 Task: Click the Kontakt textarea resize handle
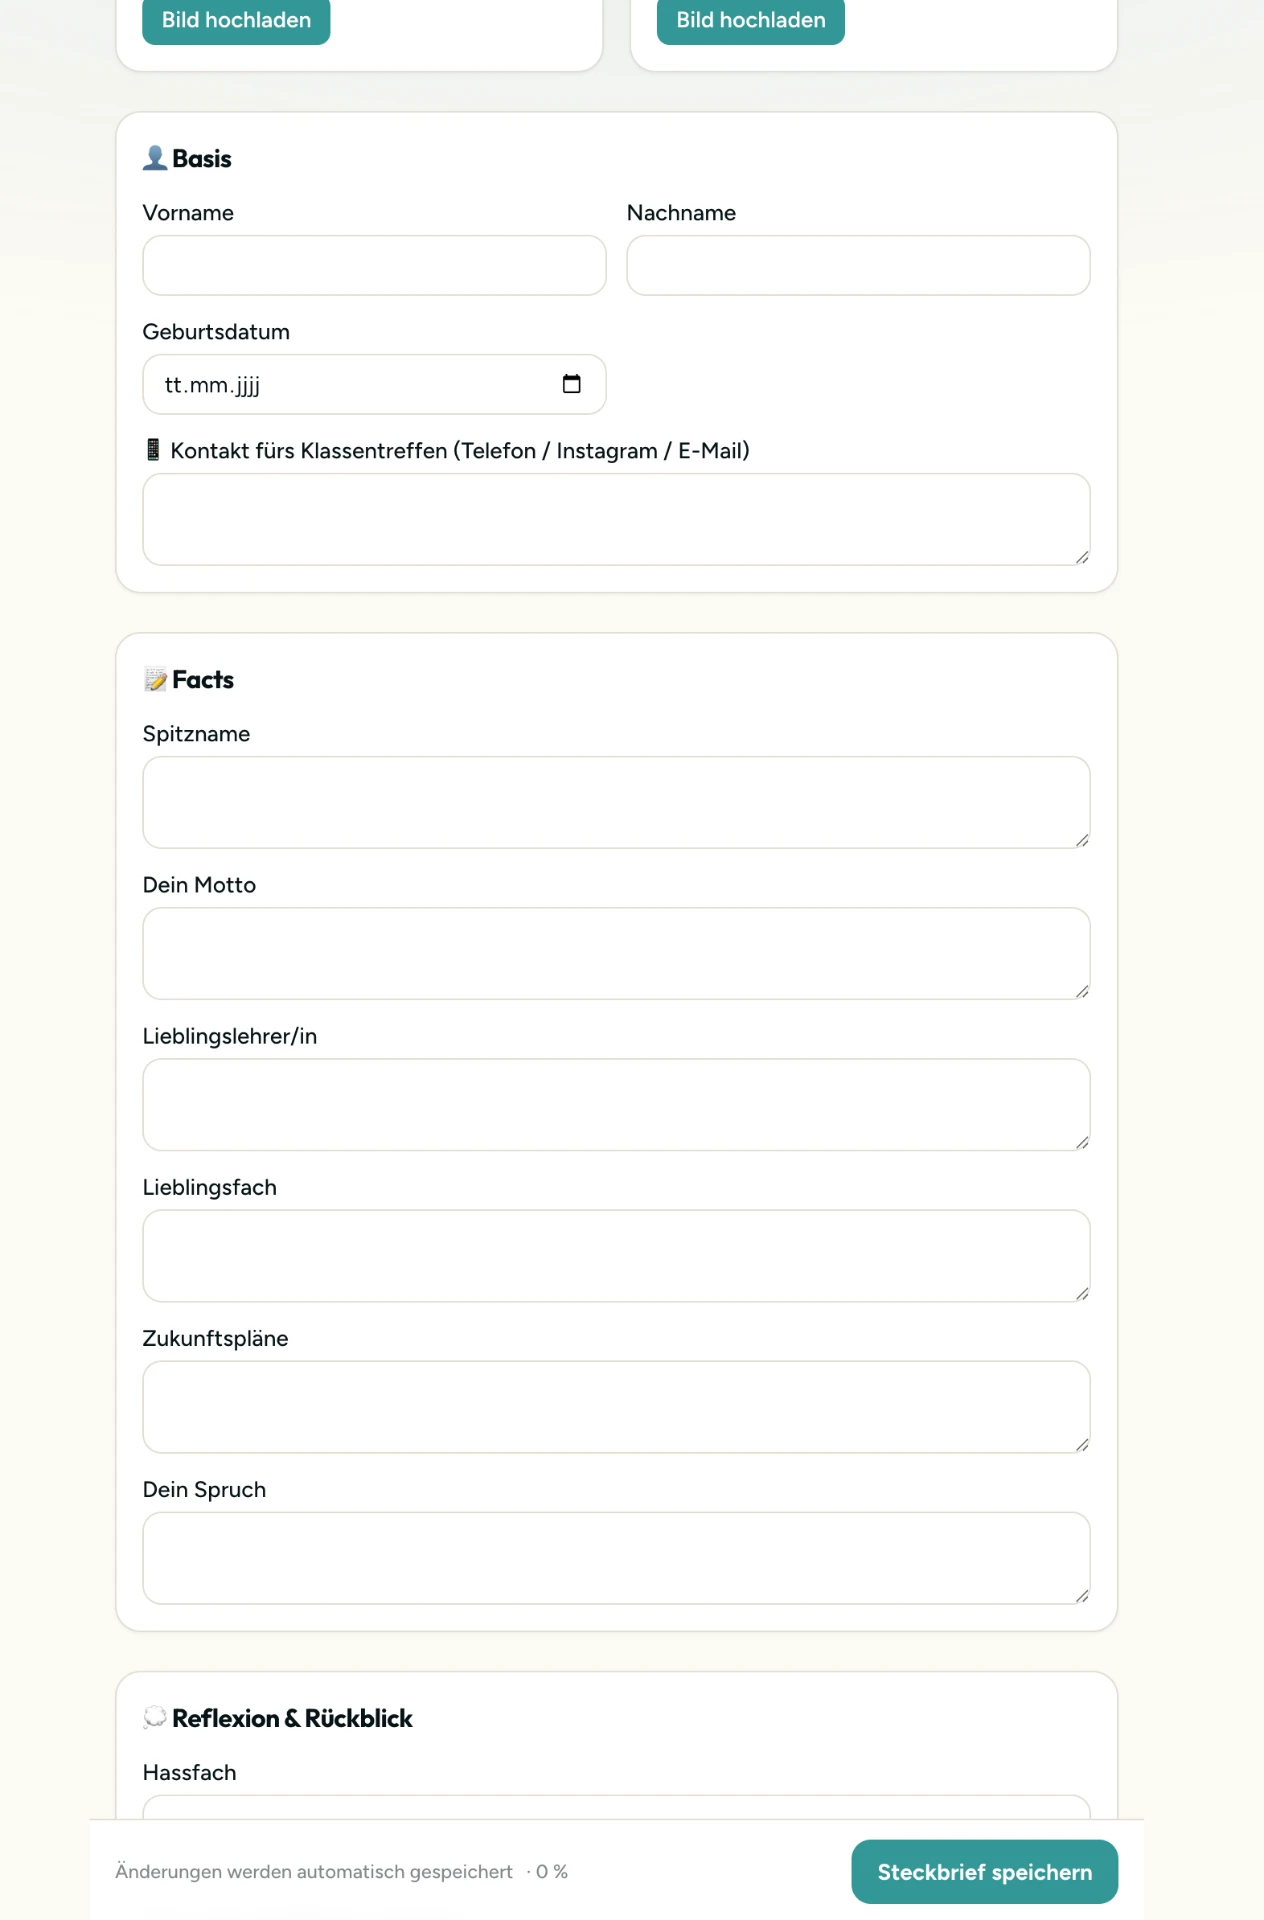[1082, 557]
